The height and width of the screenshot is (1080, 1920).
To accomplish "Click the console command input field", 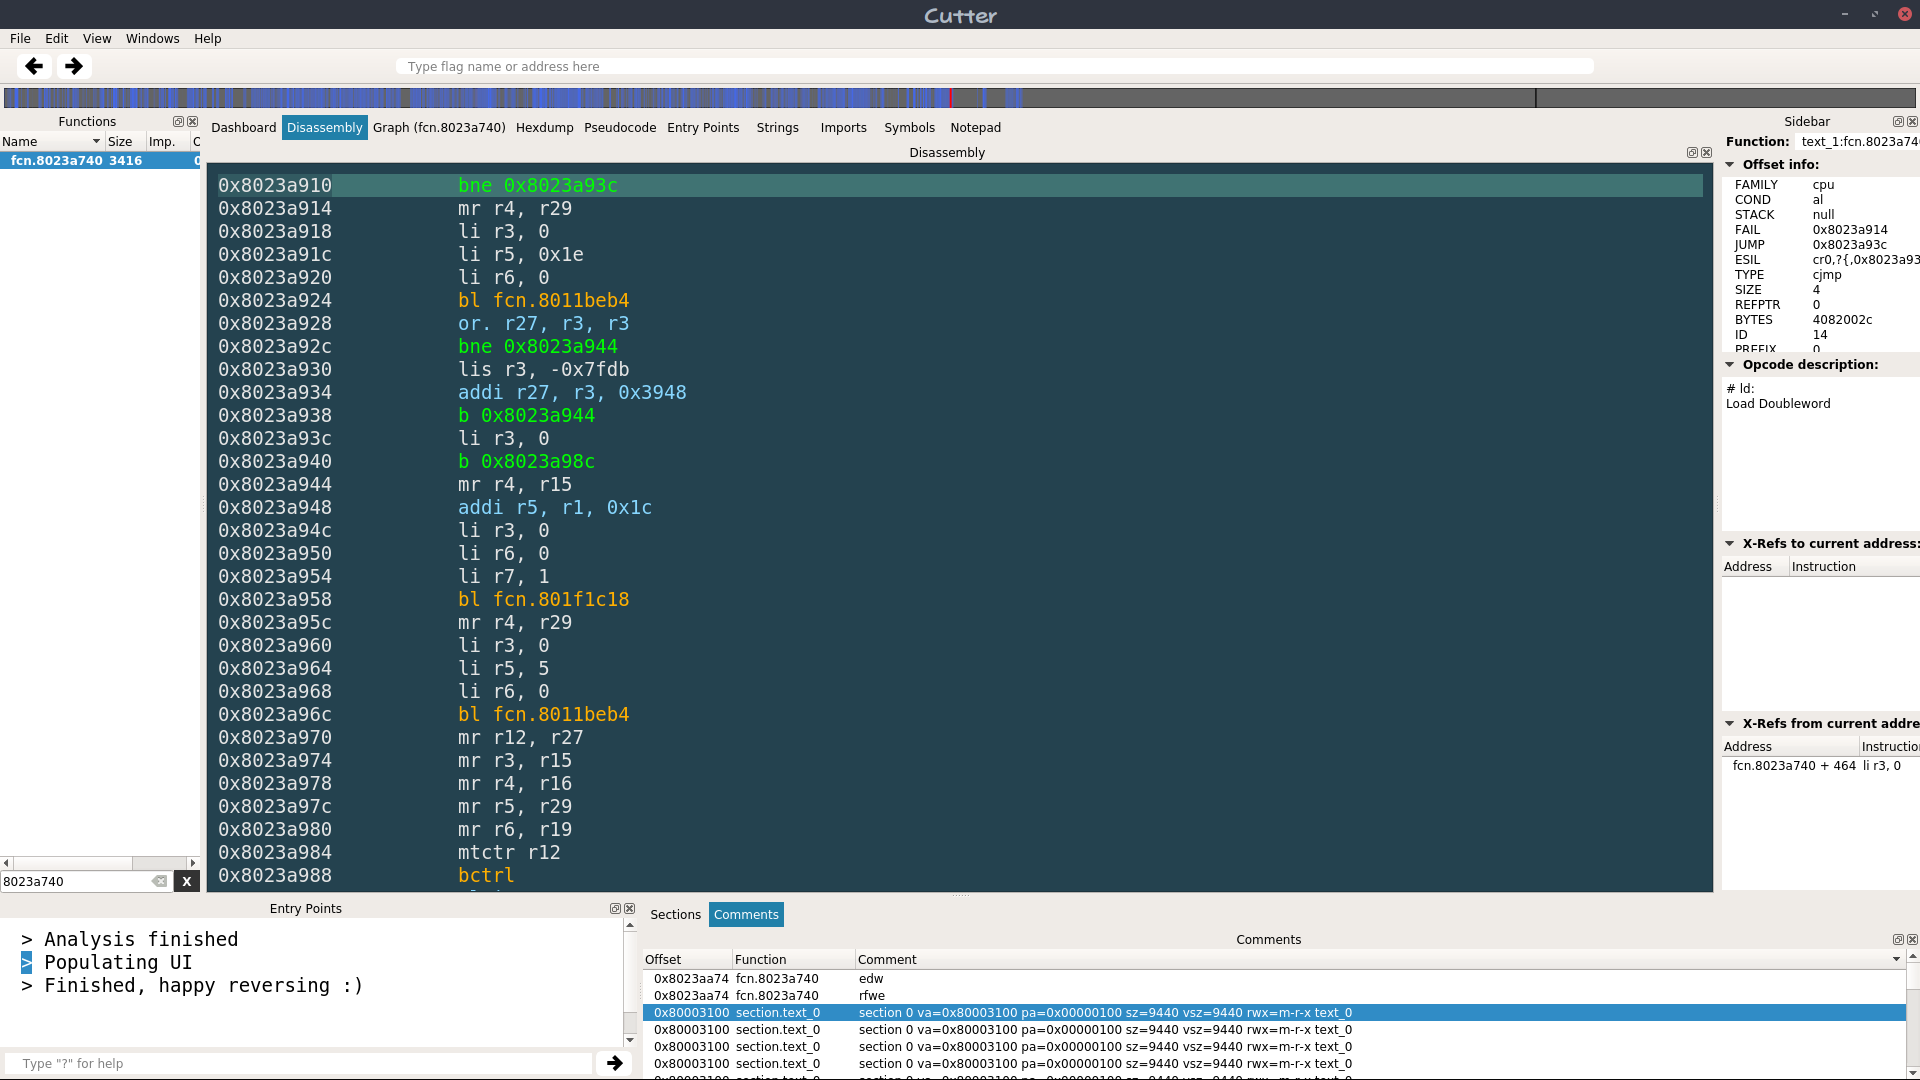I will (x=298, y=1063).
